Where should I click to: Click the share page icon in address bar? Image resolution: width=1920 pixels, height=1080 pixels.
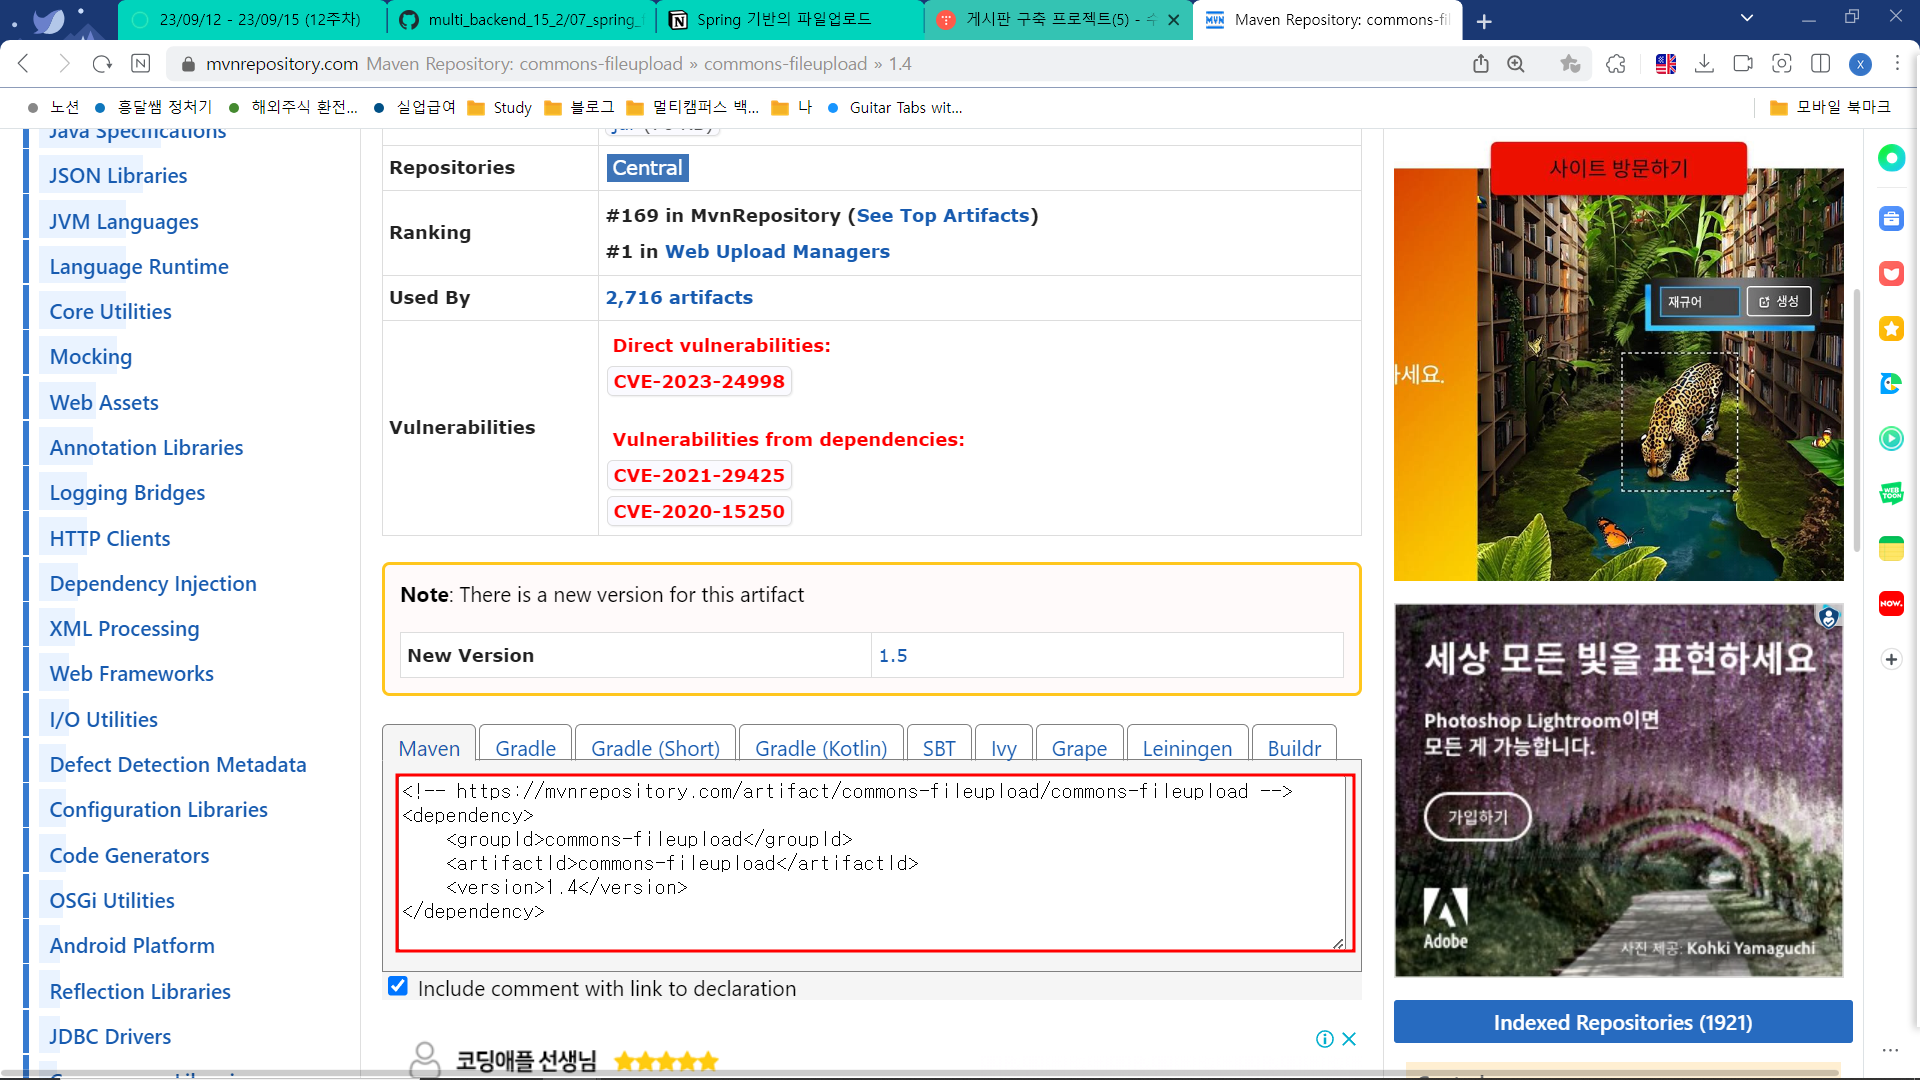click(1481, 64)
